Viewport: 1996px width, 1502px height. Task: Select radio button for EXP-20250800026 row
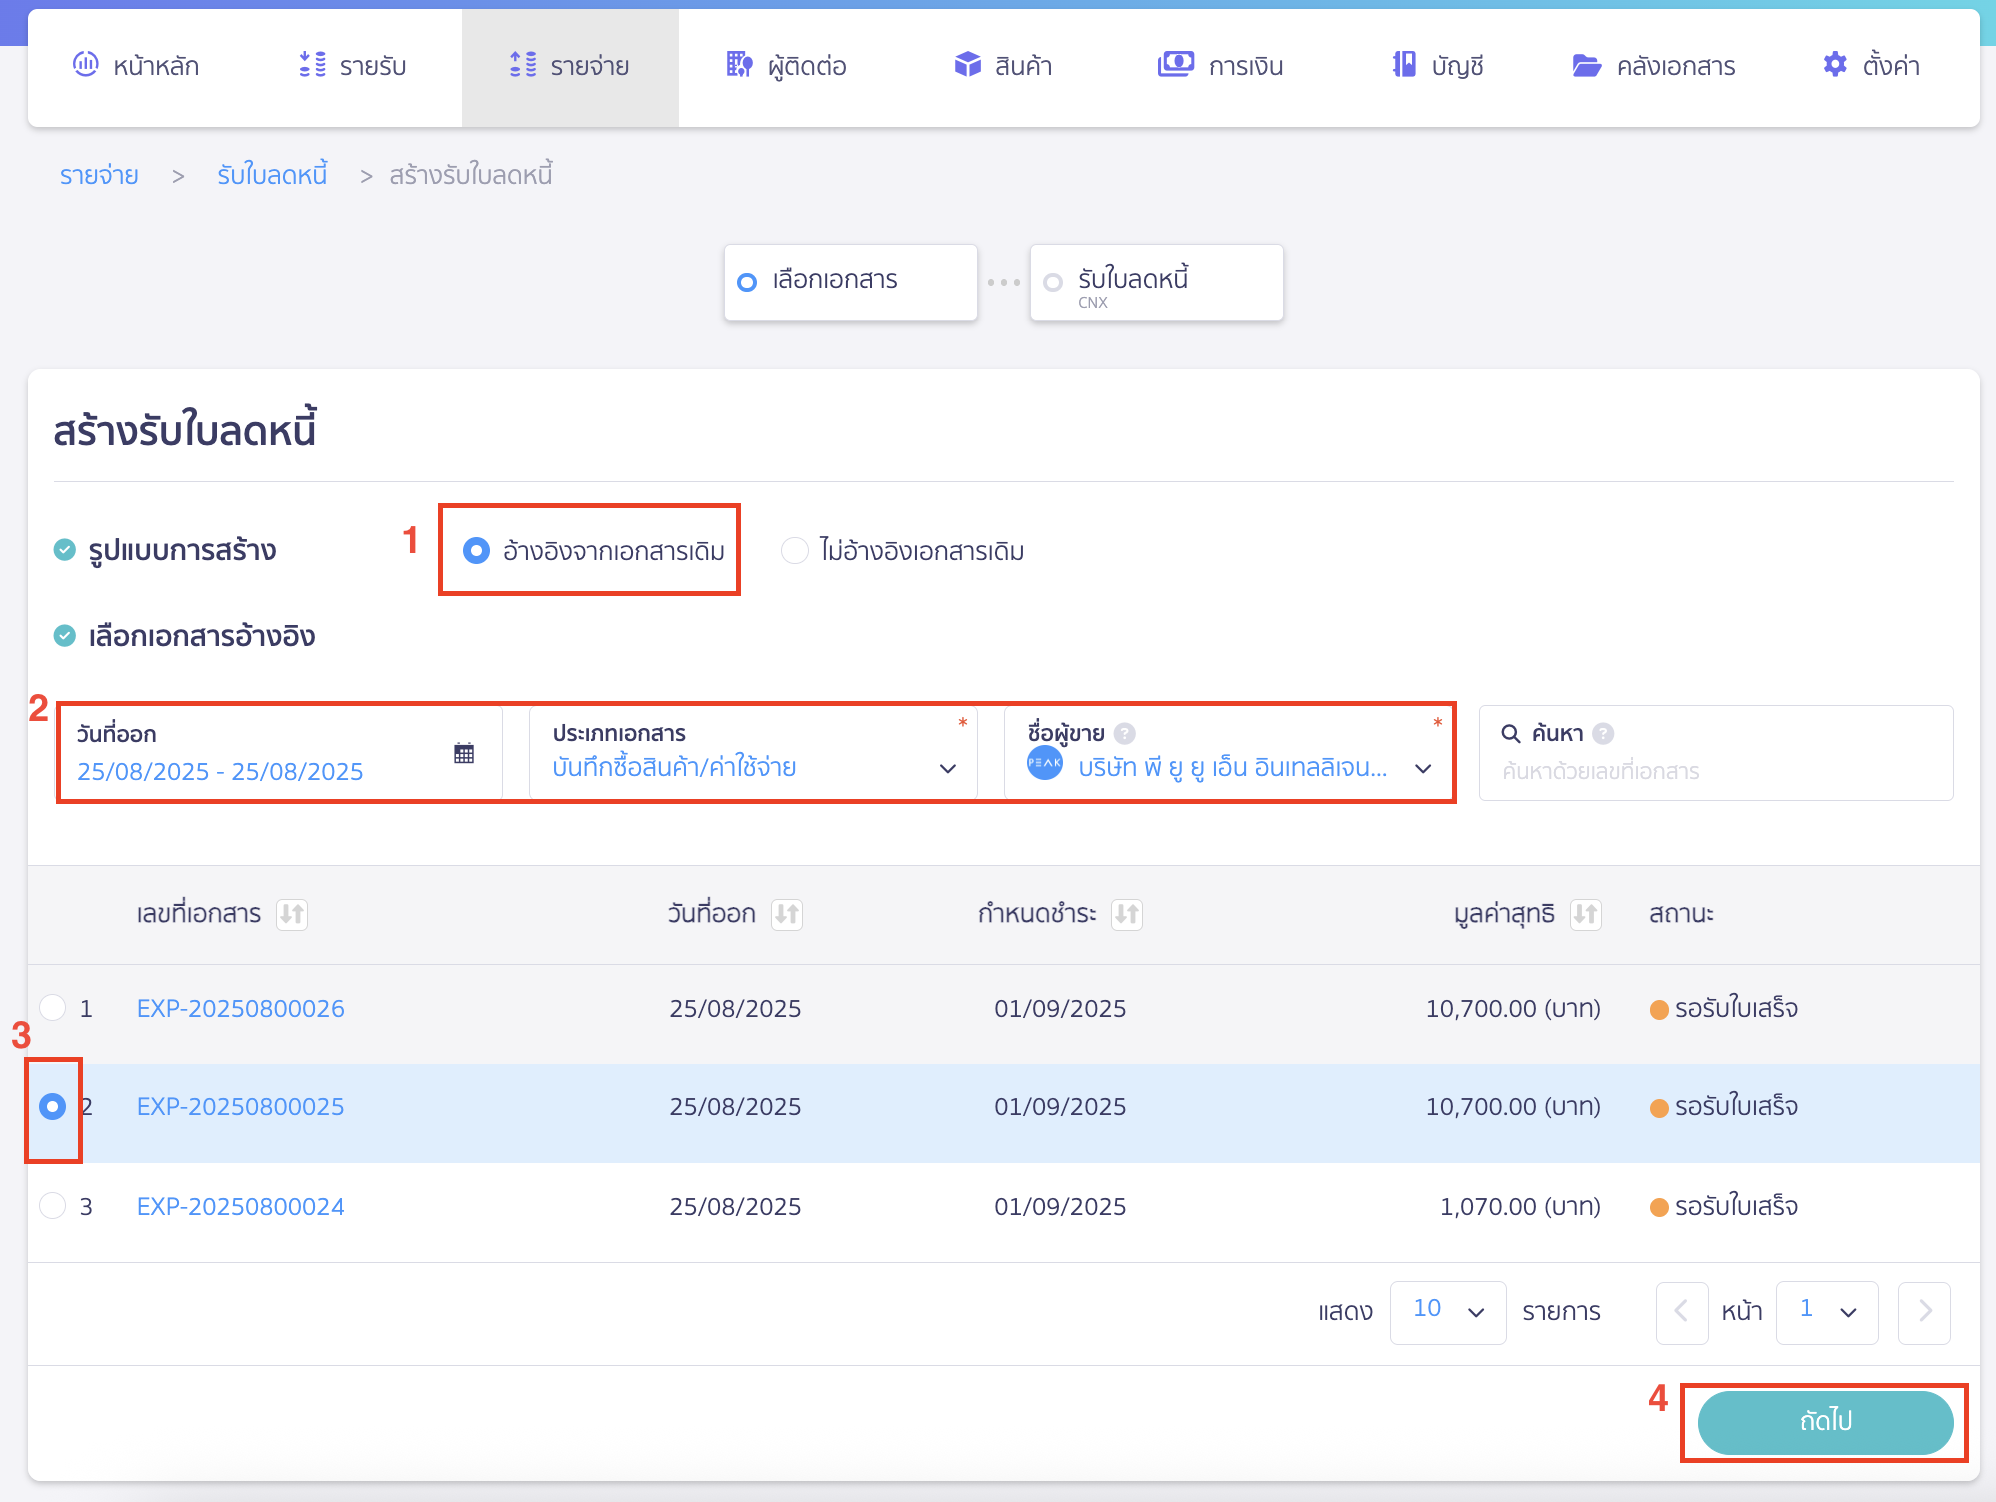coord(52,1008)
